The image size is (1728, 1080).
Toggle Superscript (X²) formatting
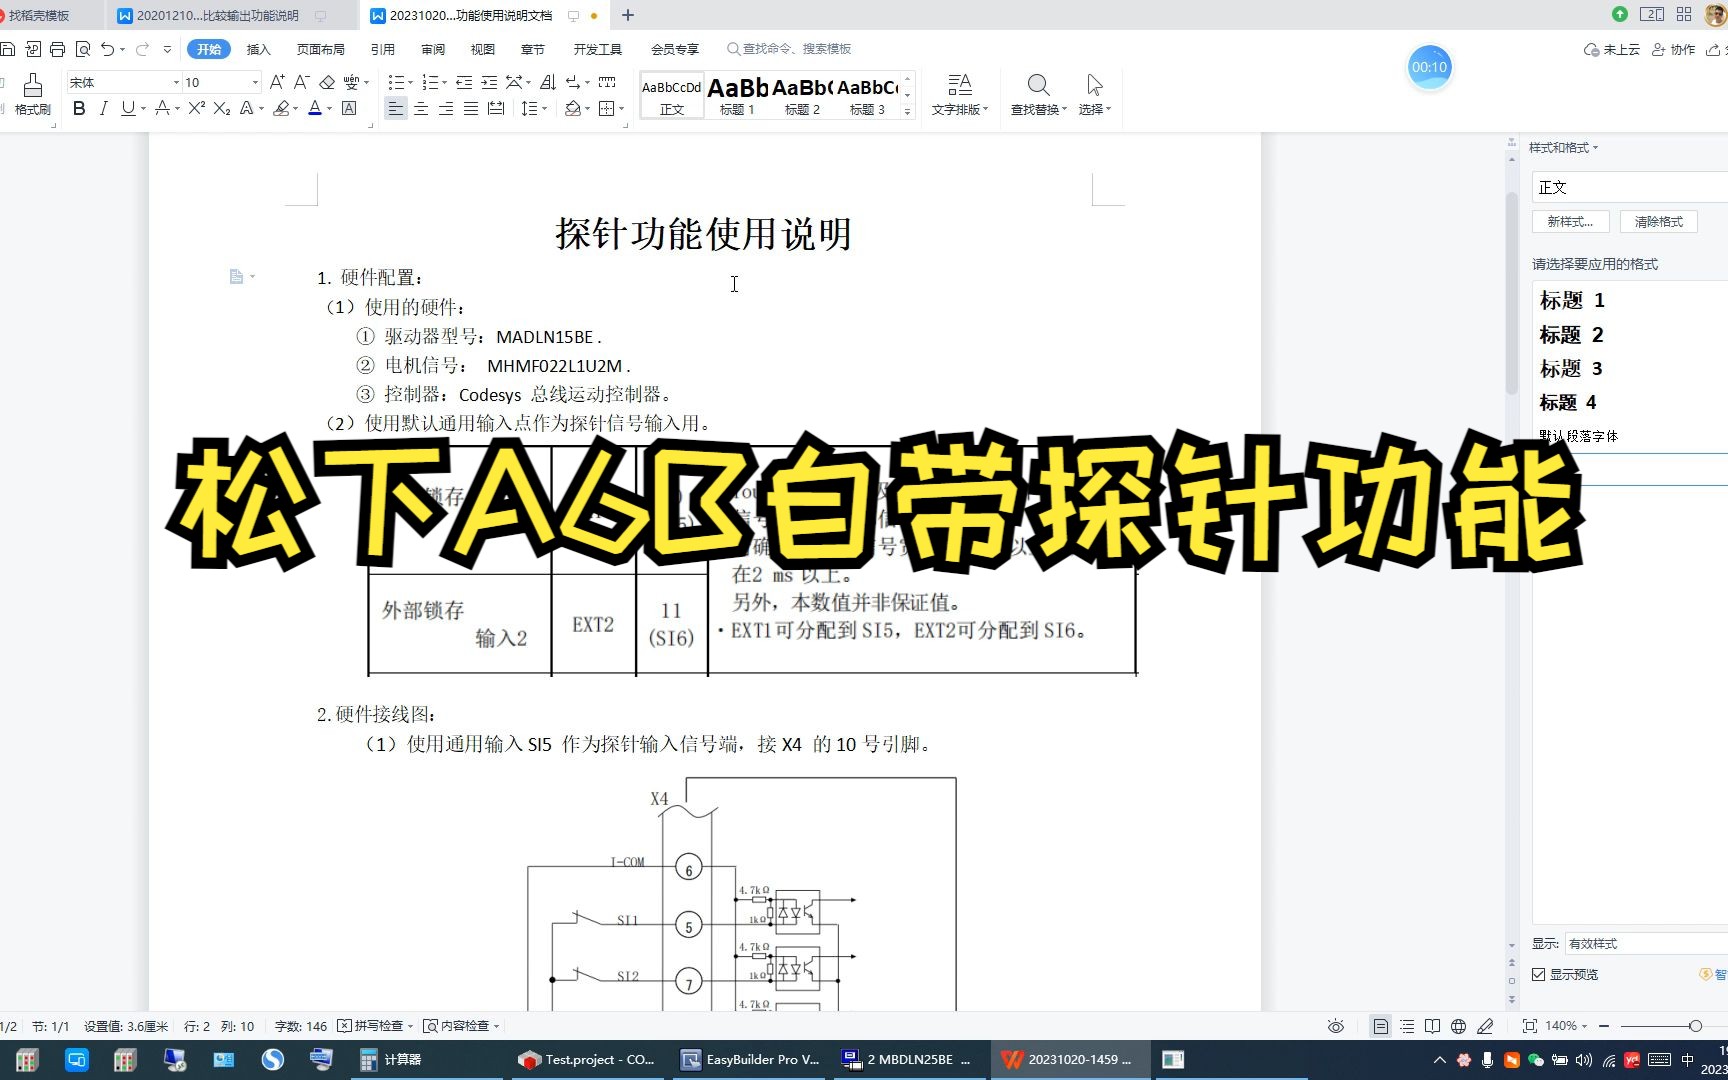[x=196, y=108]
